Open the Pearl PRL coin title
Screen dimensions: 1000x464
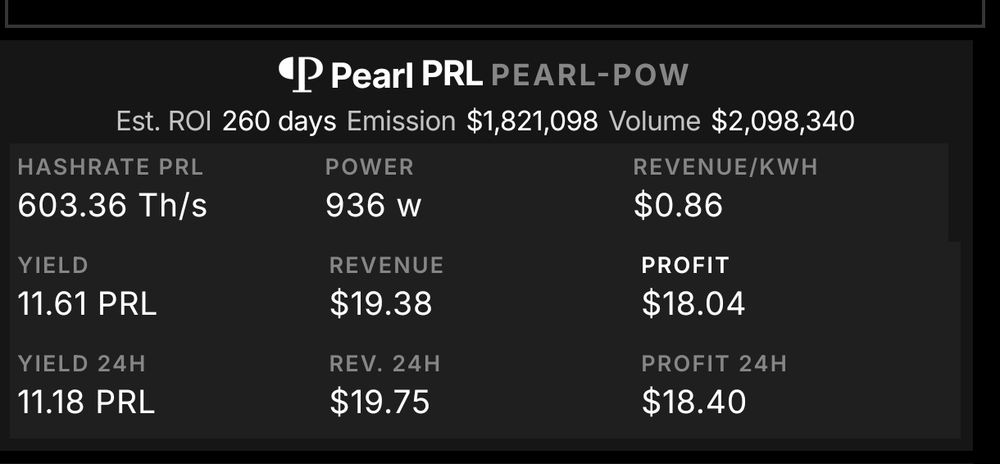point(406,75)
